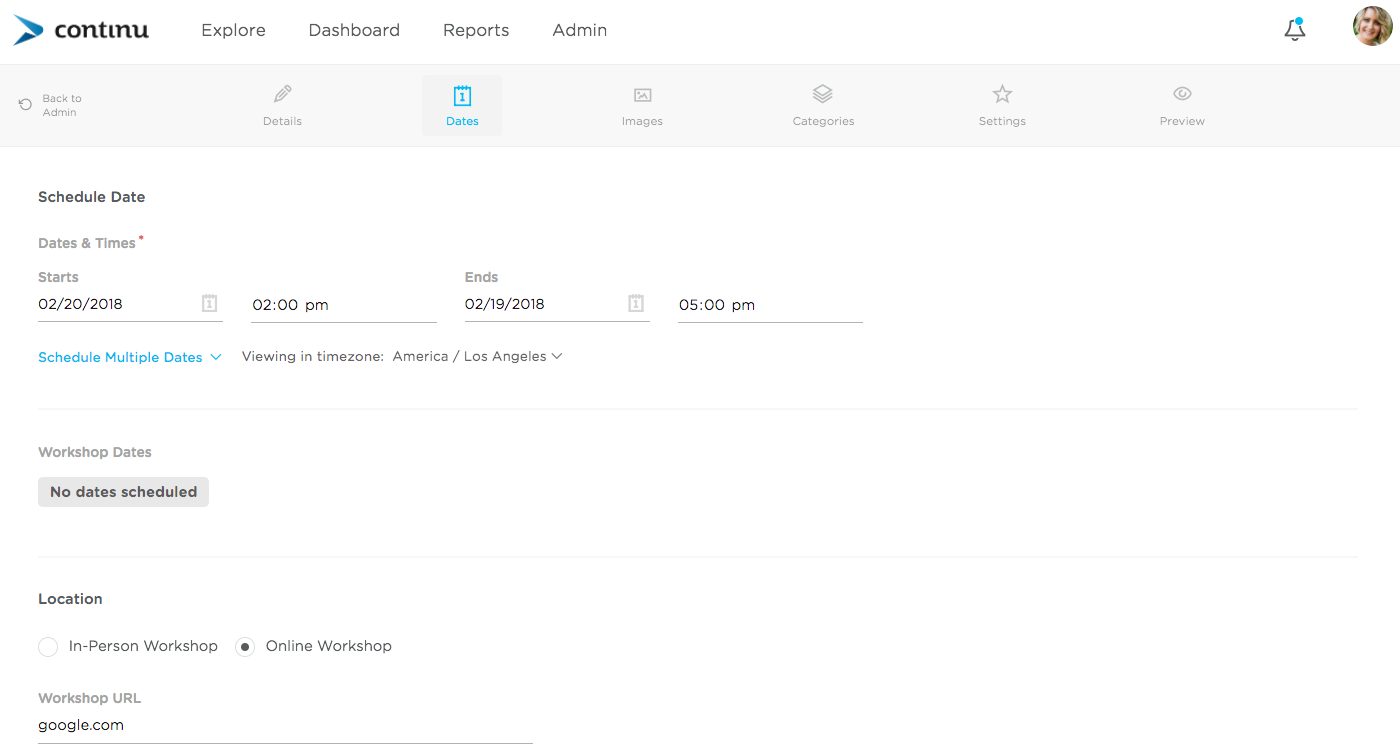Select the In-Person Workshop option
This screenshot has height=750, width=1400.
coord(128,646)
